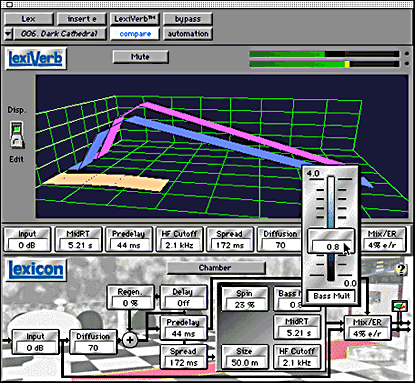
Task: Open the Lex track selector menu
Action: pos(29,19)
